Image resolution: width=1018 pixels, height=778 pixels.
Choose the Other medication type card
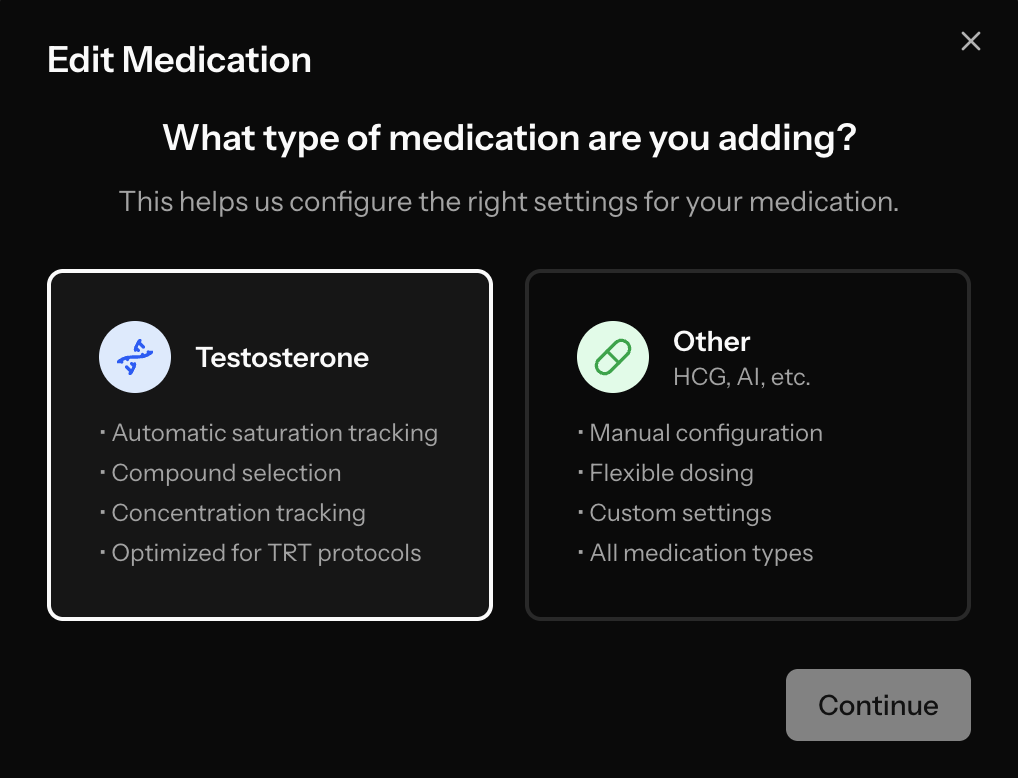click(x=748, y=445)
